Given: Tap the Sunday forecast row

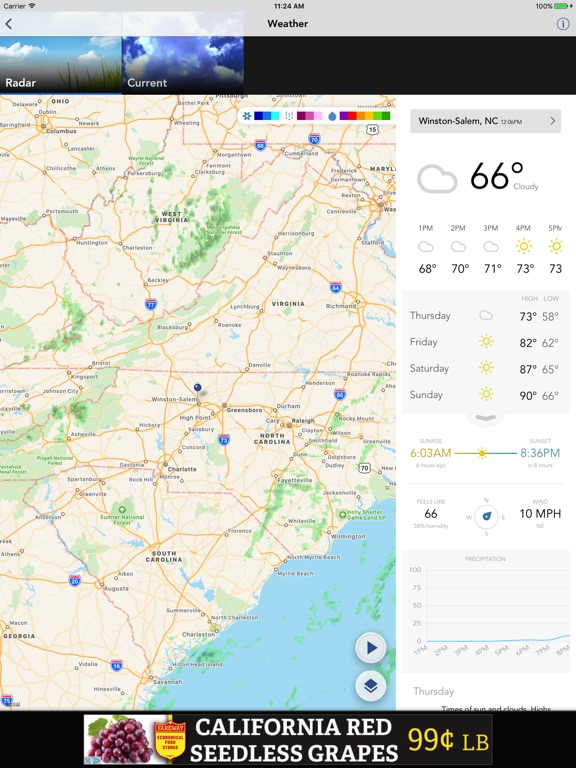Looking at the screenshot, I should tap(485, 395).
